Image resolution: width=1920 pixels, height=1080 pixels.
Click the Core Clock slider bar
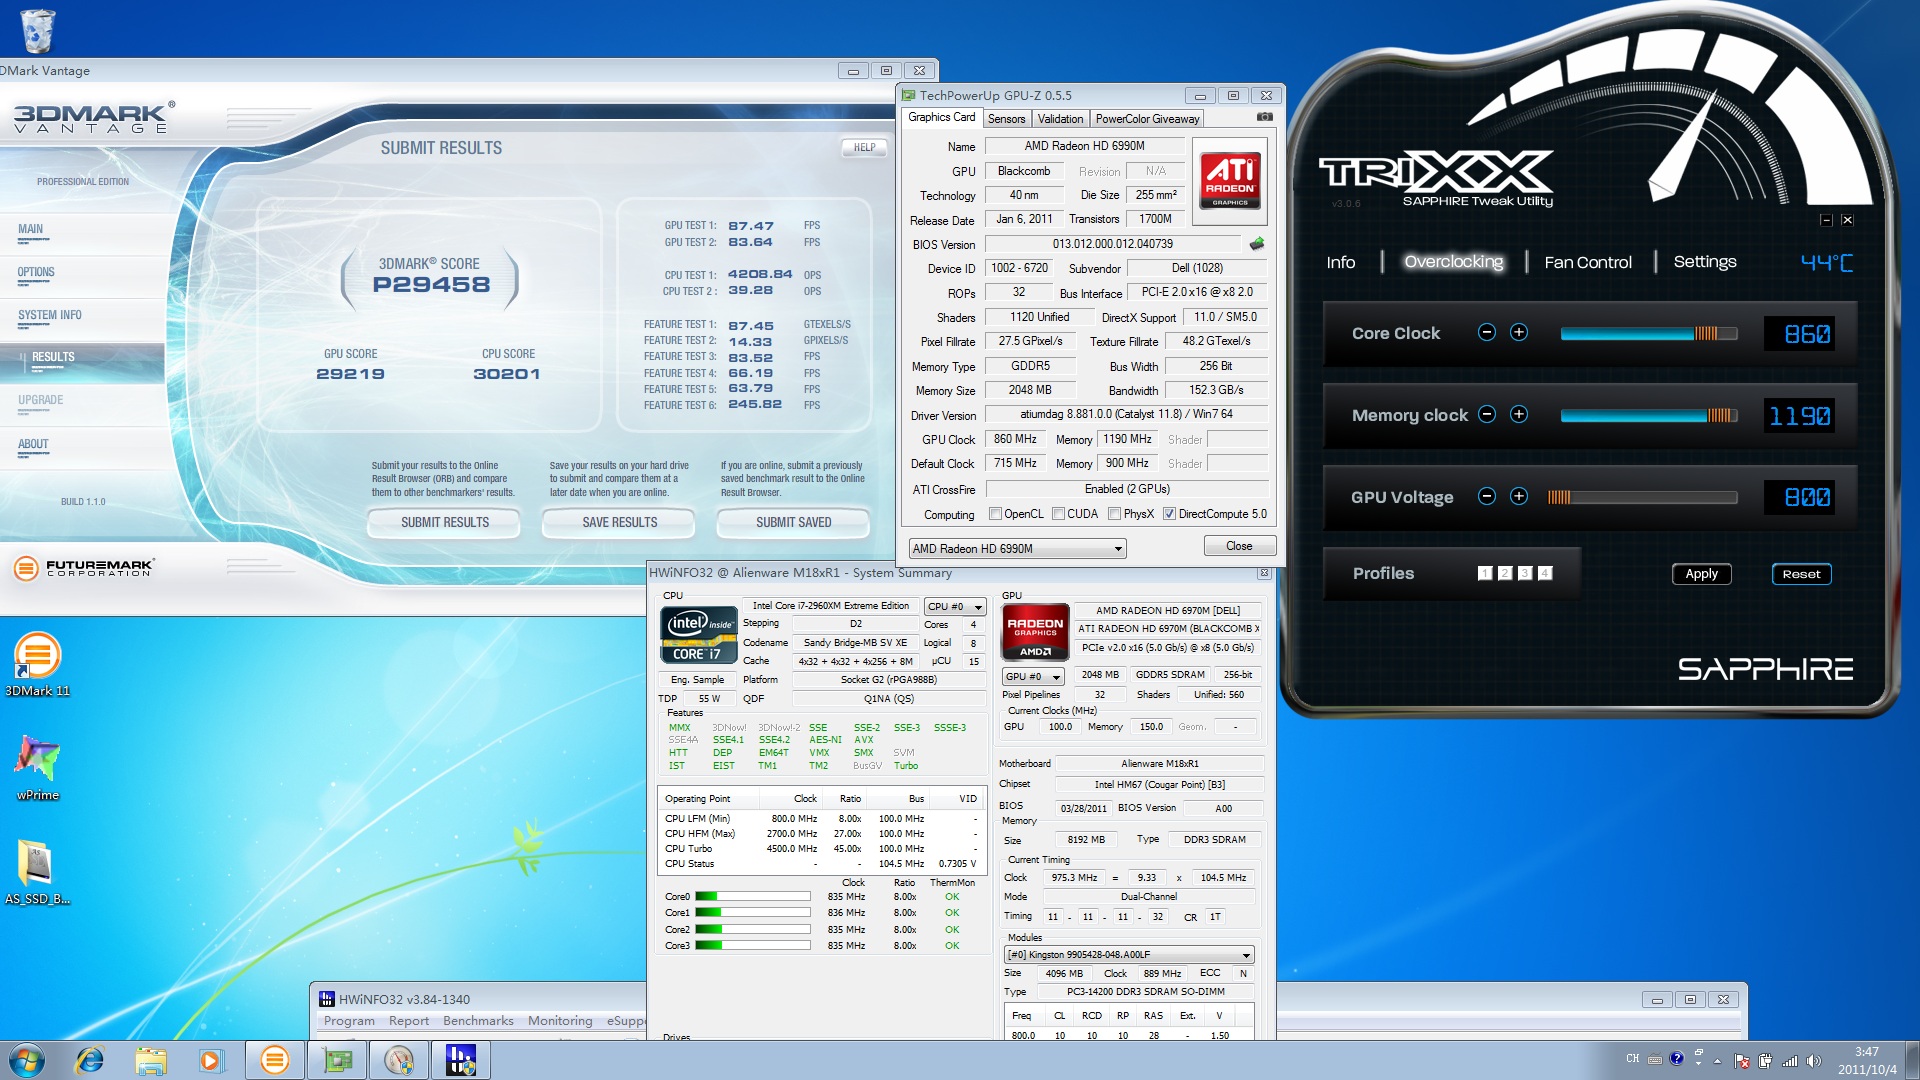pyautogui.click(x=1649, y=333)
